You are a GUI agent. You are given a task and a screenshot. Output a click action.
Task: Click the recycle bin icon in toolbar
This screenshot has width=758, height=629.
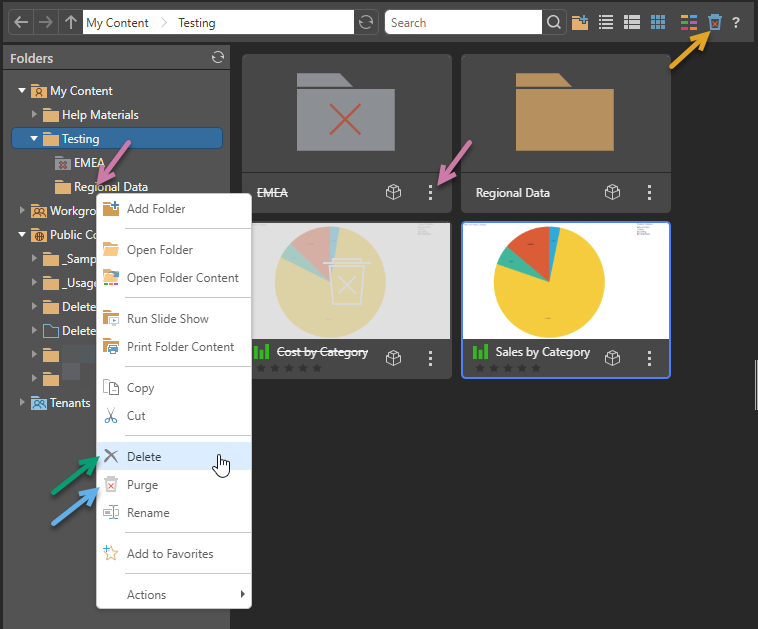pyautogui.click(x=714, y=22)
